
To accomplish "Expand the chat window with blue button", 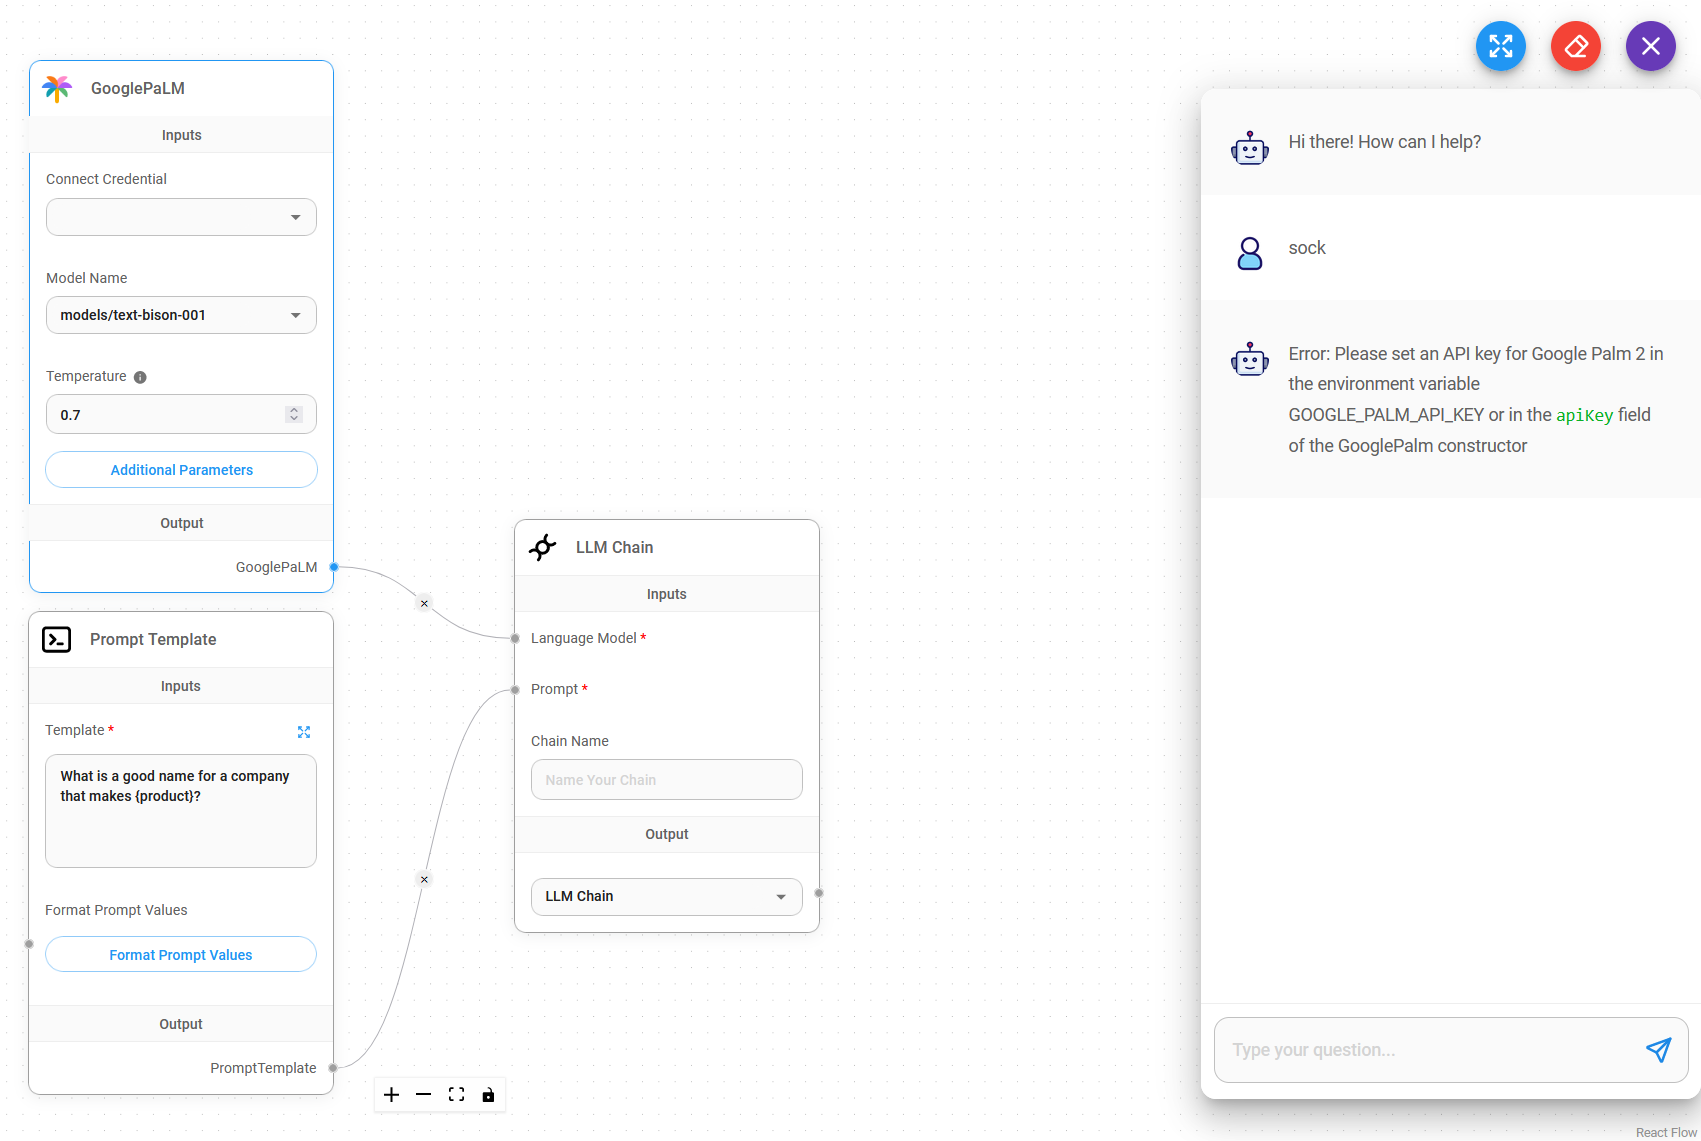I will click(1500, 46).
